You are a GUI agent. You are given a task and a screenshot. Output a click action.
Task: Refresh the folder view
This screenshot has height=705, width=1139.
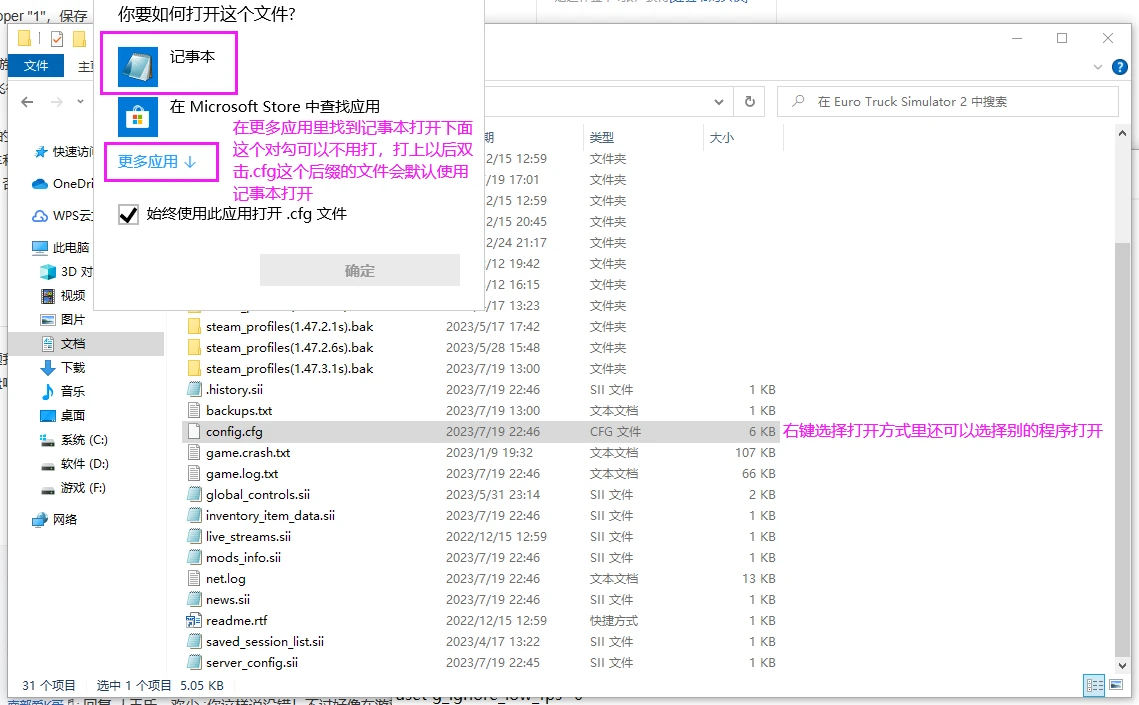750,102
